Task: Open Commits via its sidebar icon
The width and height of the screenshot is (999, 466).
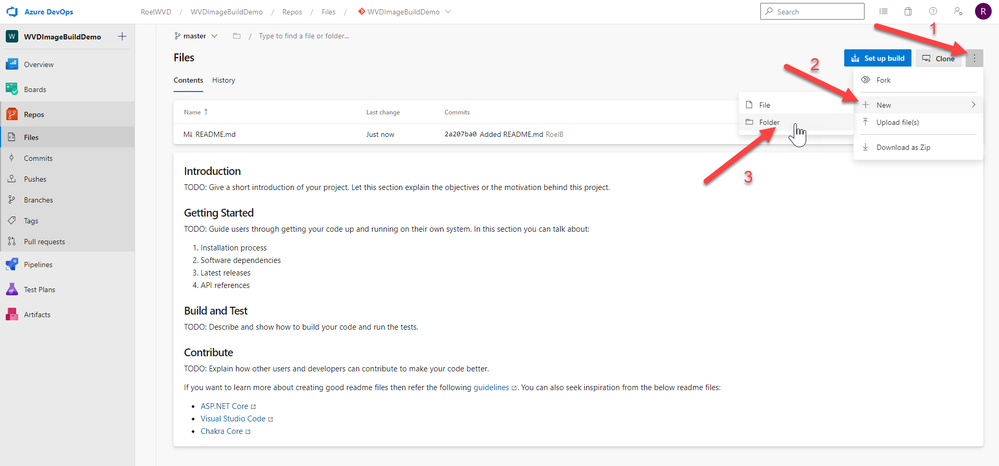Action: [x=11, y=158]
